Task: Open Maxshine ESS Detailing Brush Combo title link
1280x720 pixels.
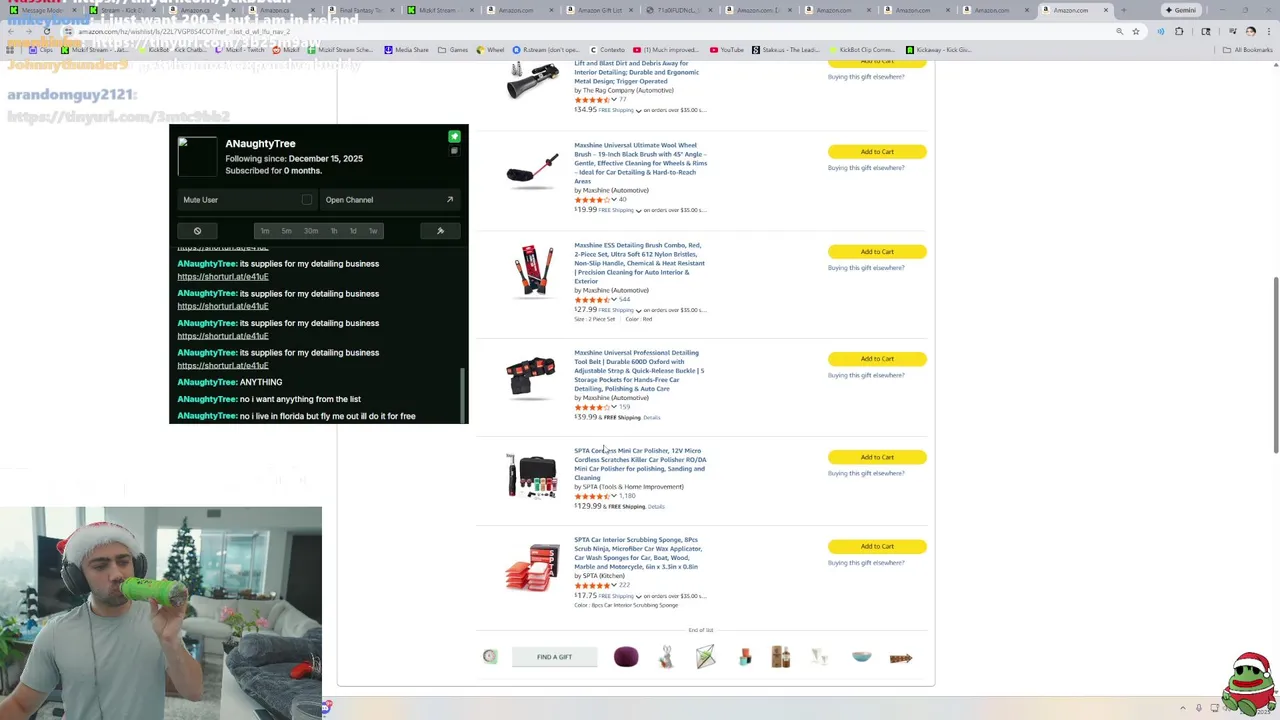Action: click(x=640, y=263)
